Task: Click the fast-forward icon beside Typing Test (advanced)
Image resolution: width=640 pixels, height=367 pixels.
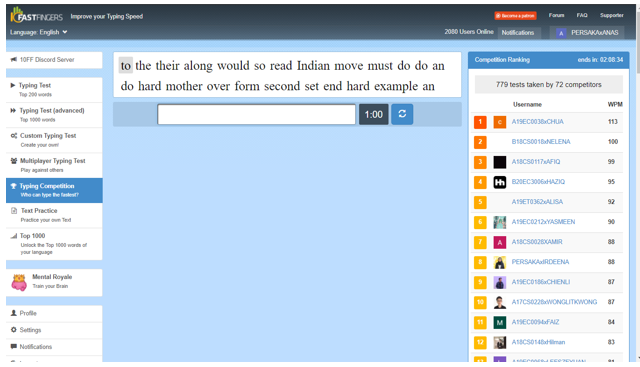Action: pos(13,110)
